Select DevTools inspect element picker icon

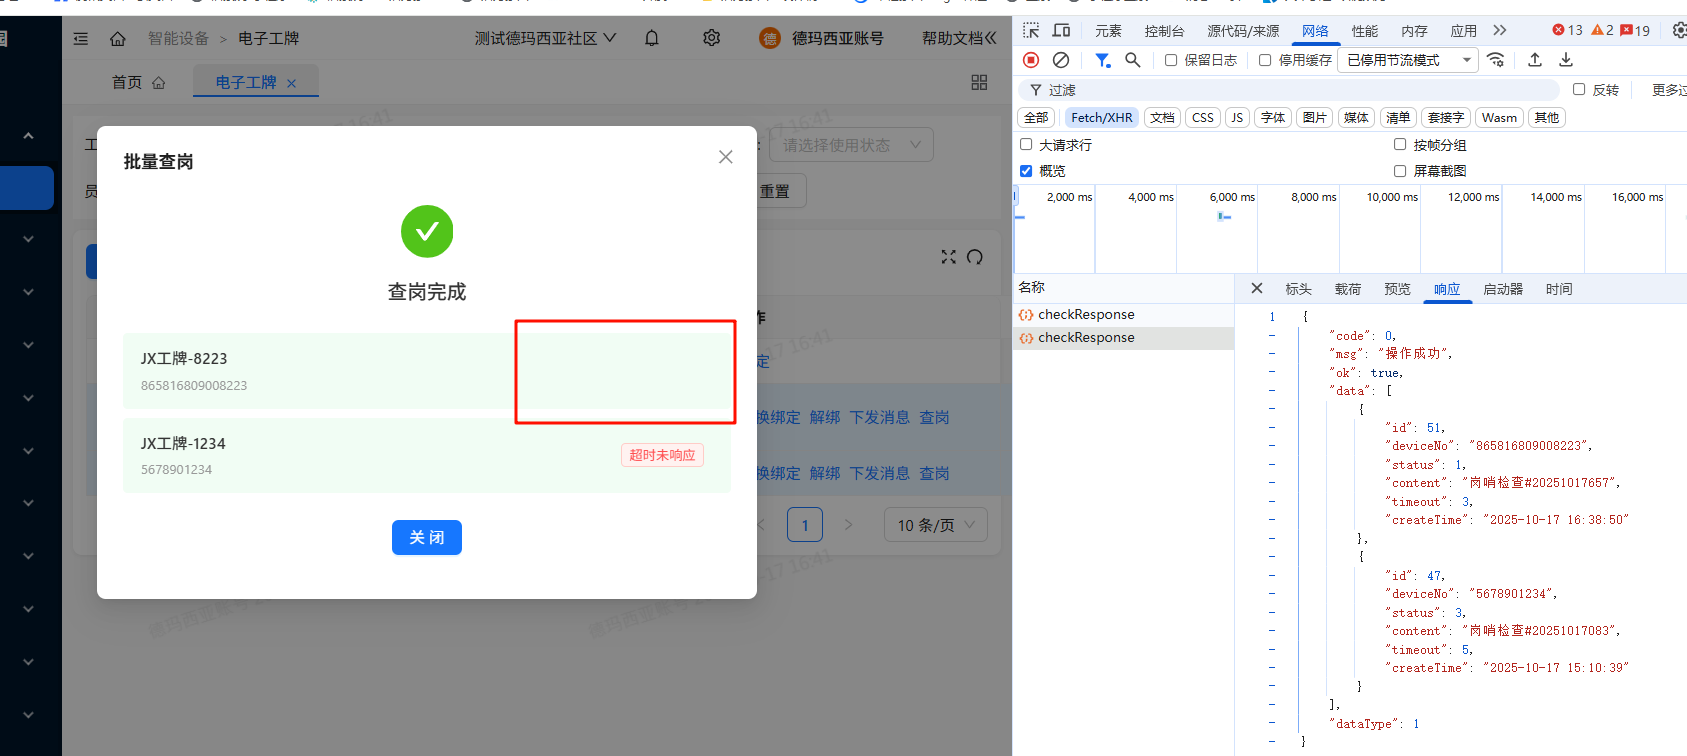click(1031, 30)
